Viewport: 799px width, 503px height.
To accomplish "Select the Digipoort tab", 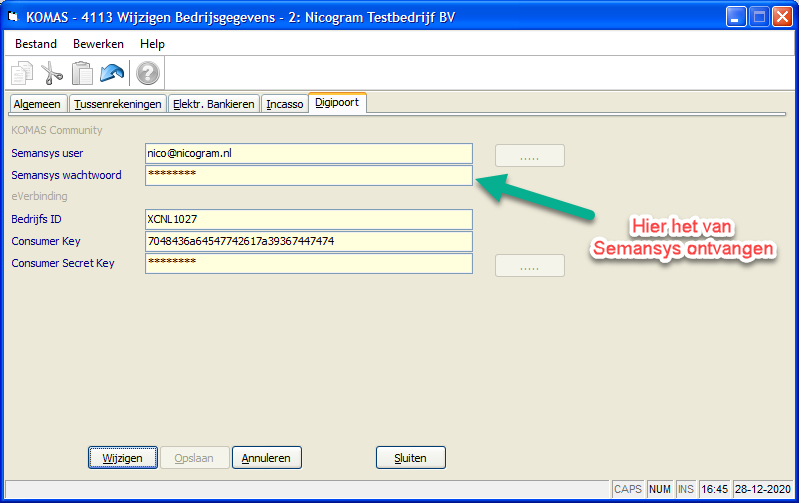I will (337, 102).
